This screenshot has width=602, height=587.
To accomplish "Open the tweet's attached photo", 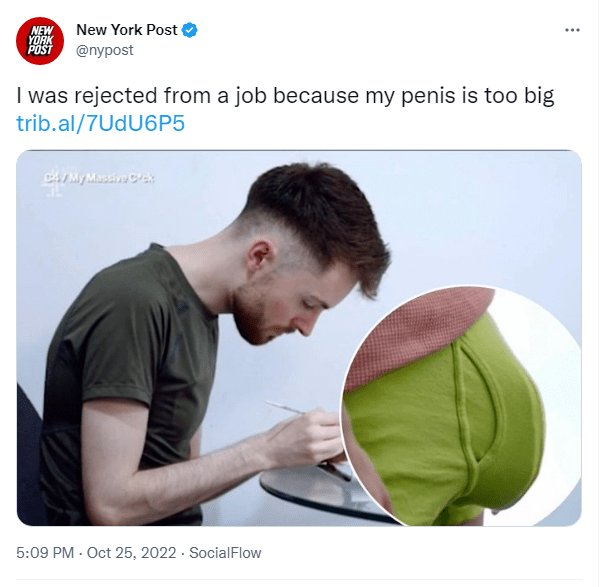I will (x=299, y=338).
